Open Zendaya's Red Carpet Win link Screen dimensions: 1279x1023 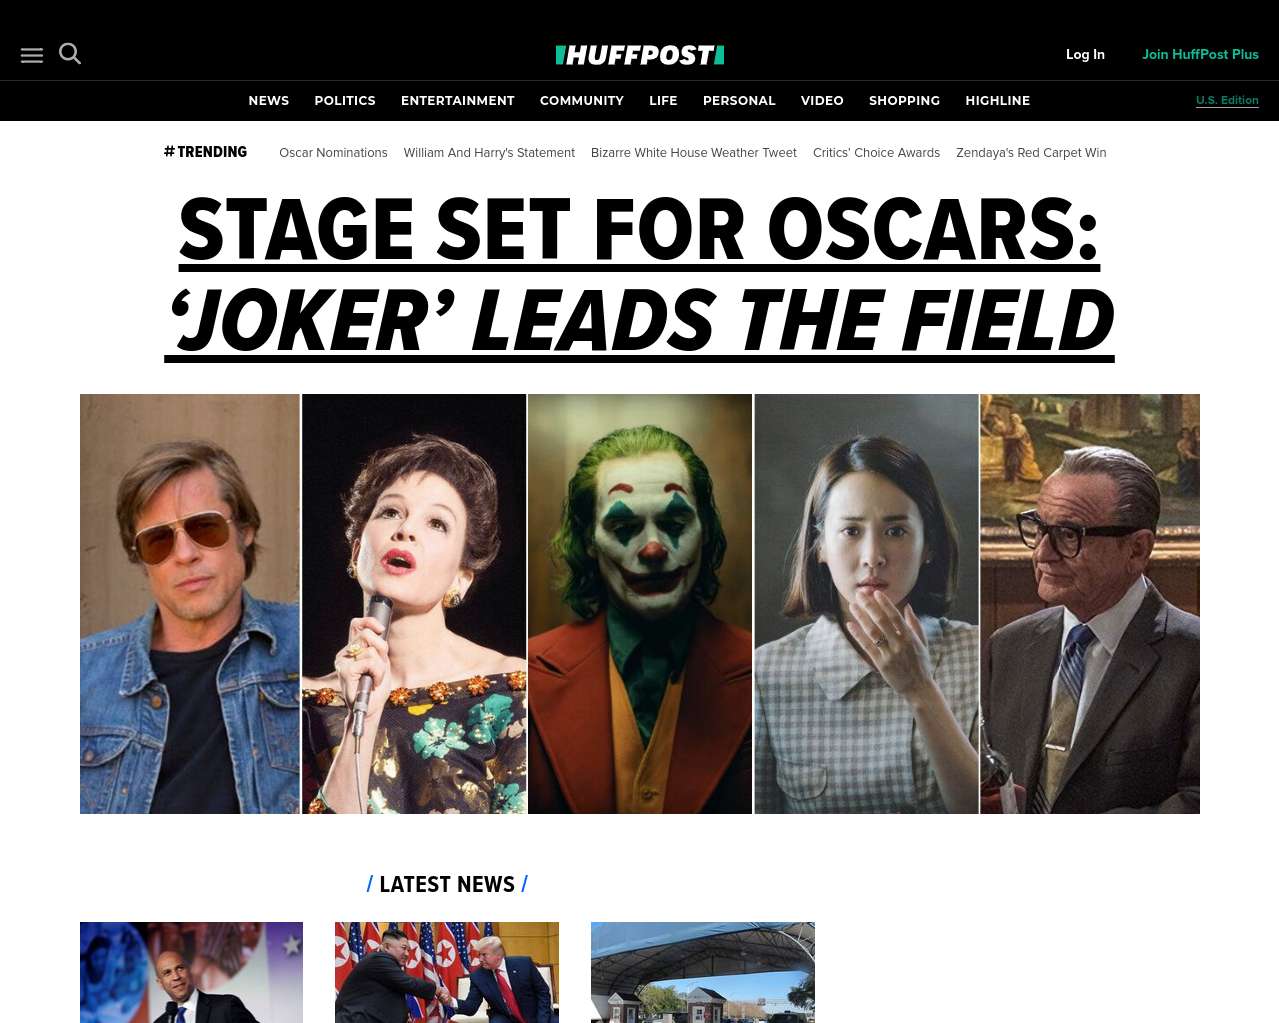pos(1031,153)
